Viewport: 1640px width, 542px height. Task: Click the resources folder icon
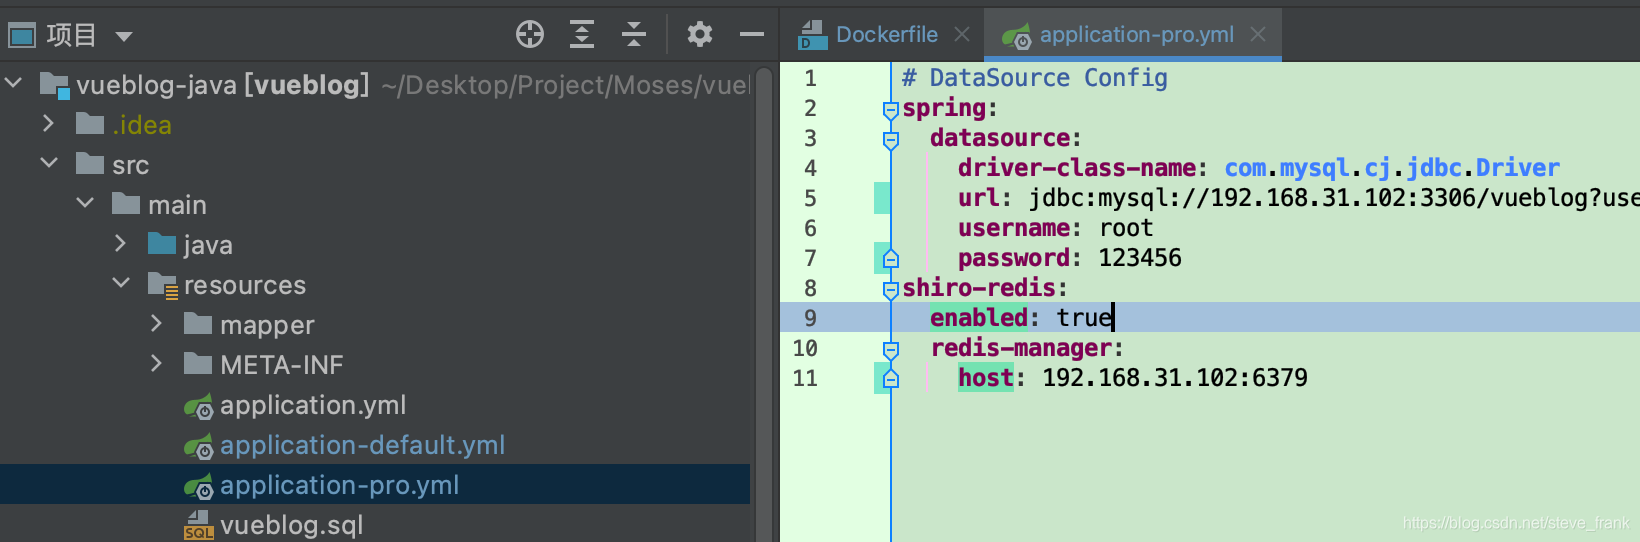[163, 286]
